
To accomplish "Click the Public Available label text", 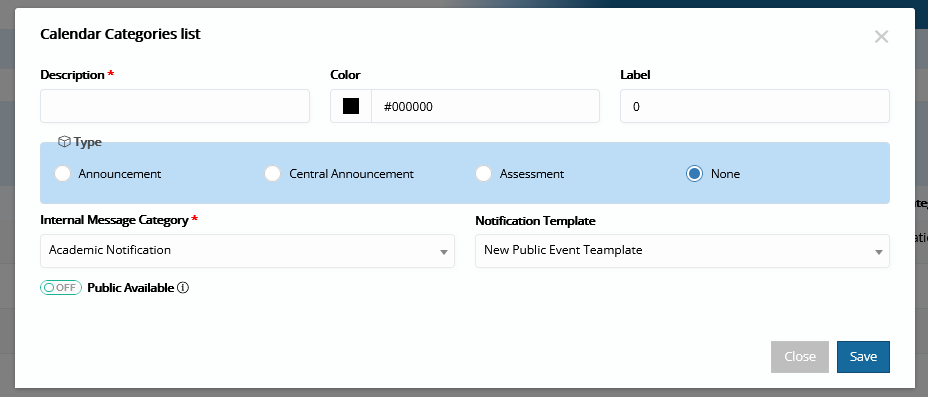I will tap(131, 288).
